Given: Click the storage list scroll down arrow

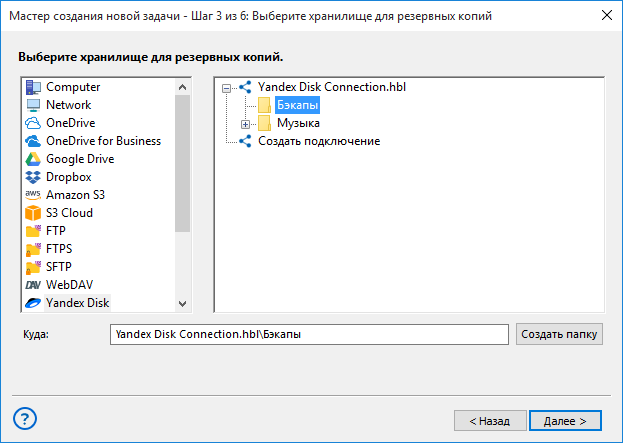Looking at the screenshot, I should point(182,304).
